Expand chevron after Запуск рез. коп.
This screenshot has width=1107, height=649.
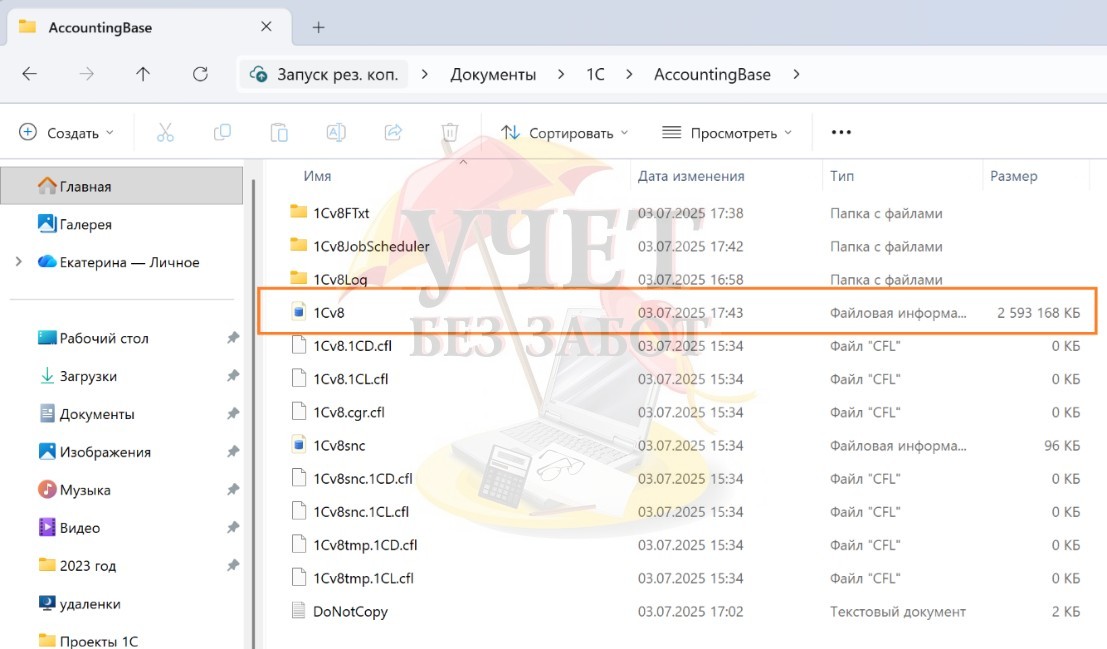click(x=424, y=74)
